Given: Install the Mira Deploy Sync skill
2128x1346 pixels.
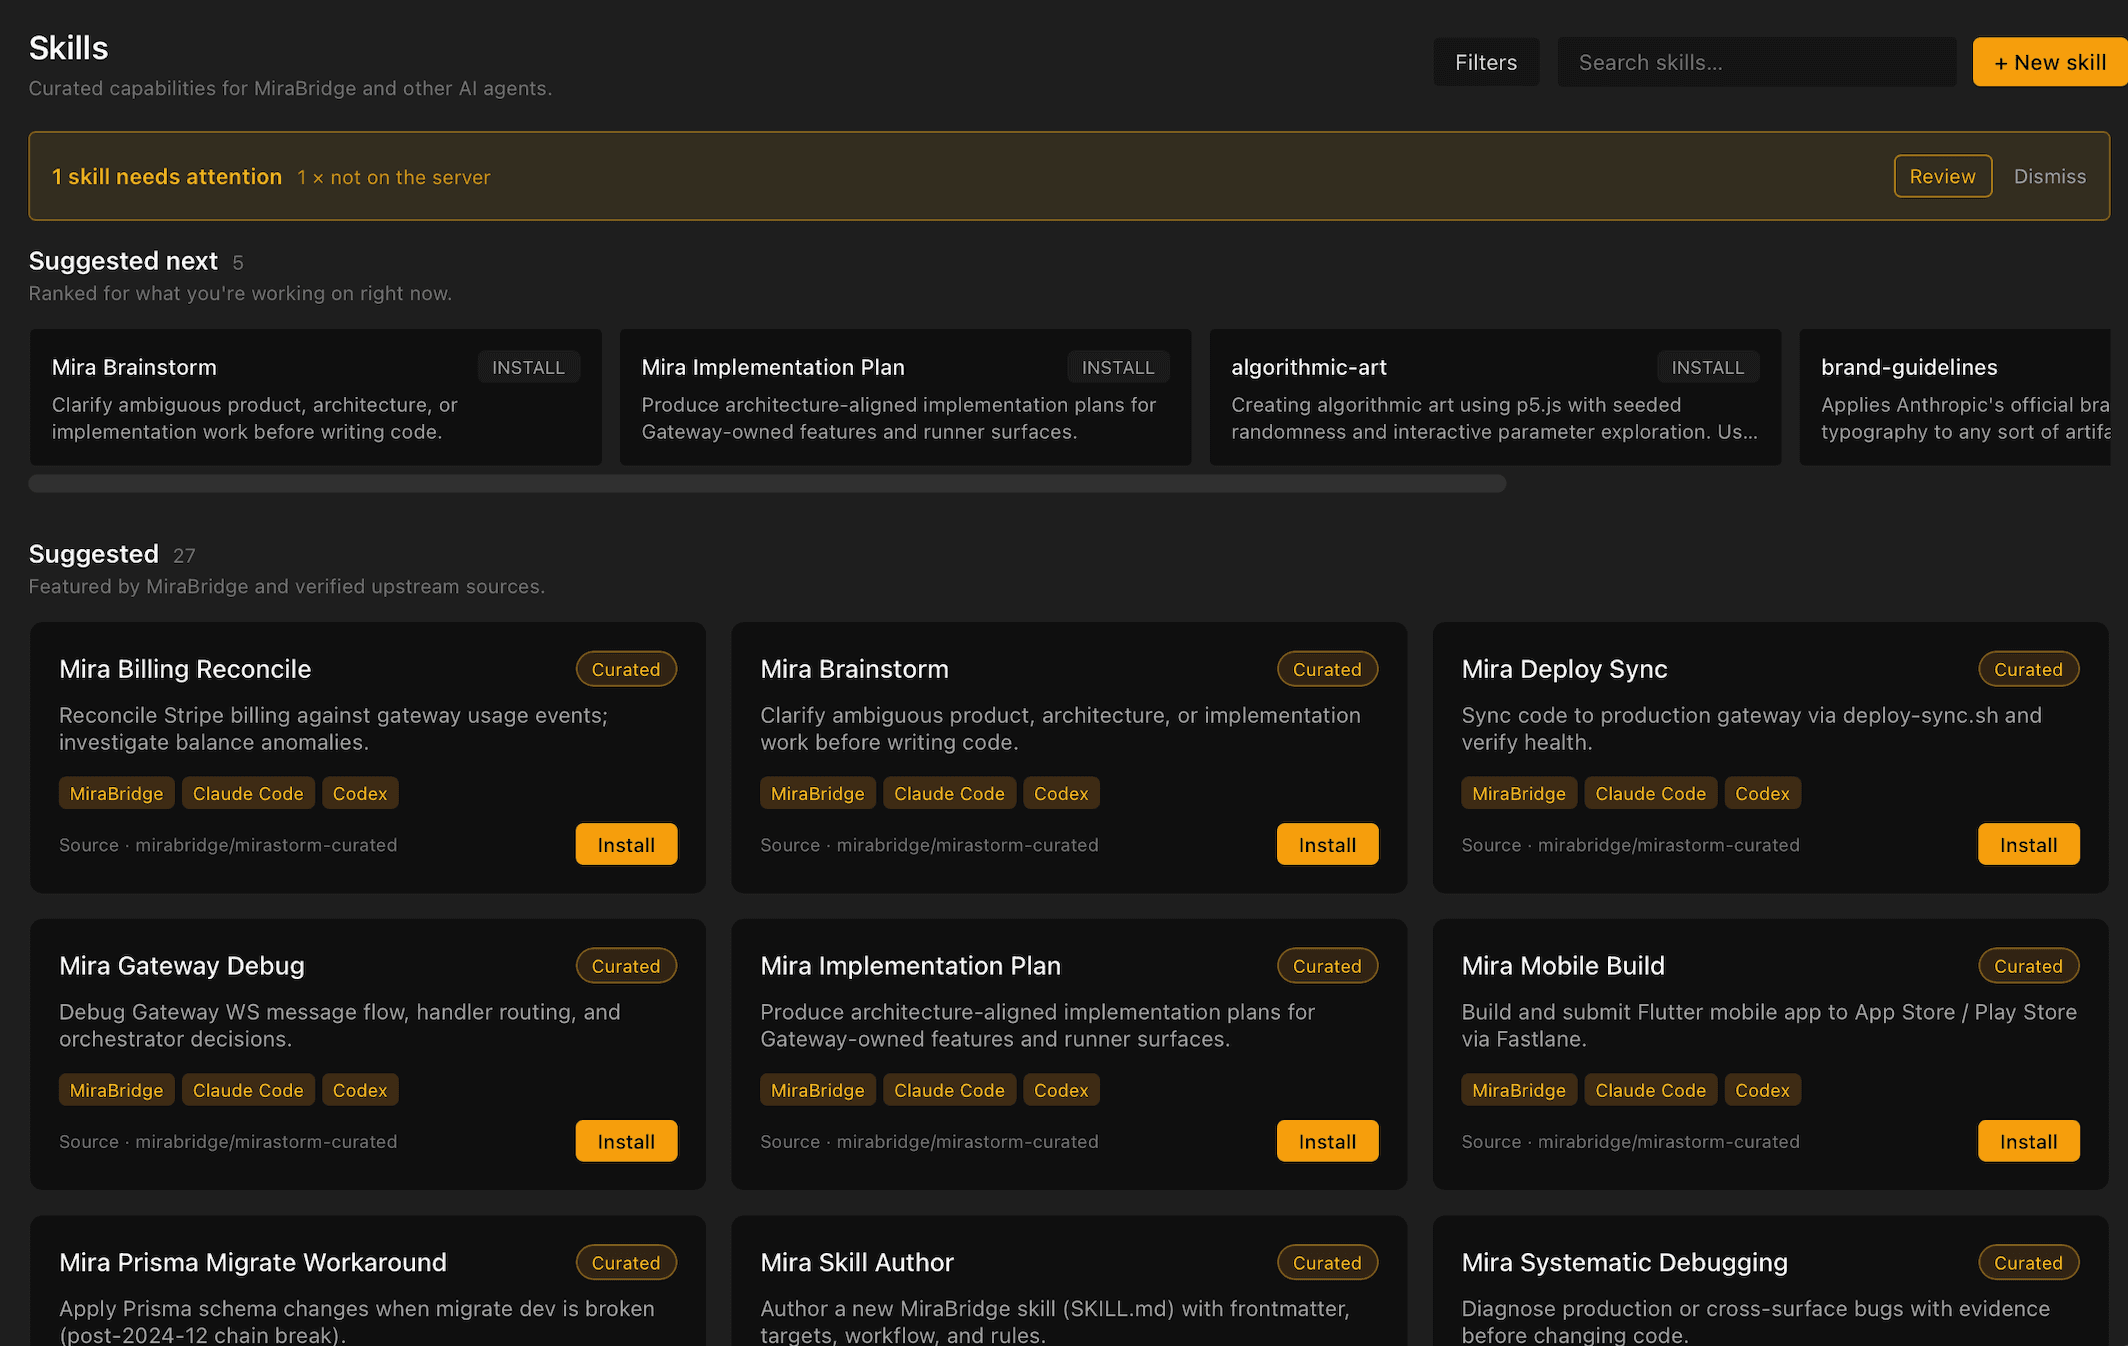Looking at the screenshot, I should click(2028, 845).
